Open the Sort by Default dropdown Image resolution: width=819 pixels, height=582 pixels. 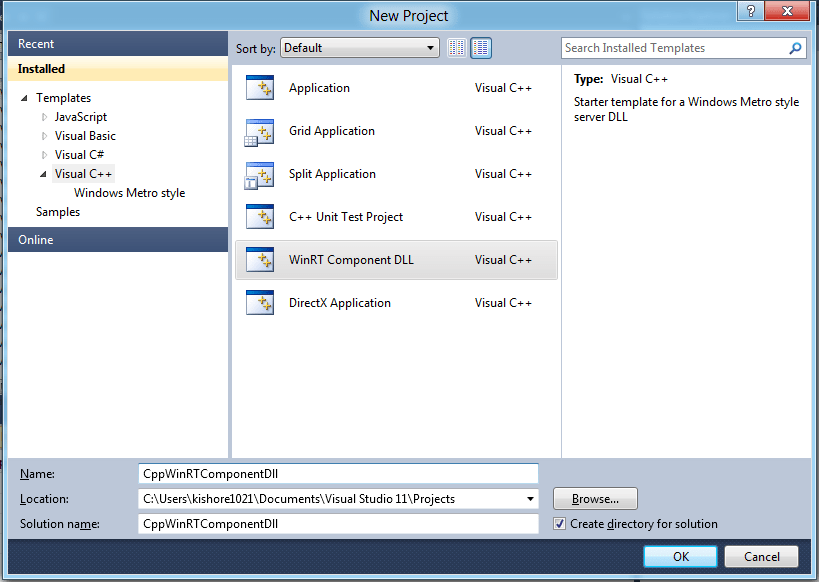click(x=359, y=48)
